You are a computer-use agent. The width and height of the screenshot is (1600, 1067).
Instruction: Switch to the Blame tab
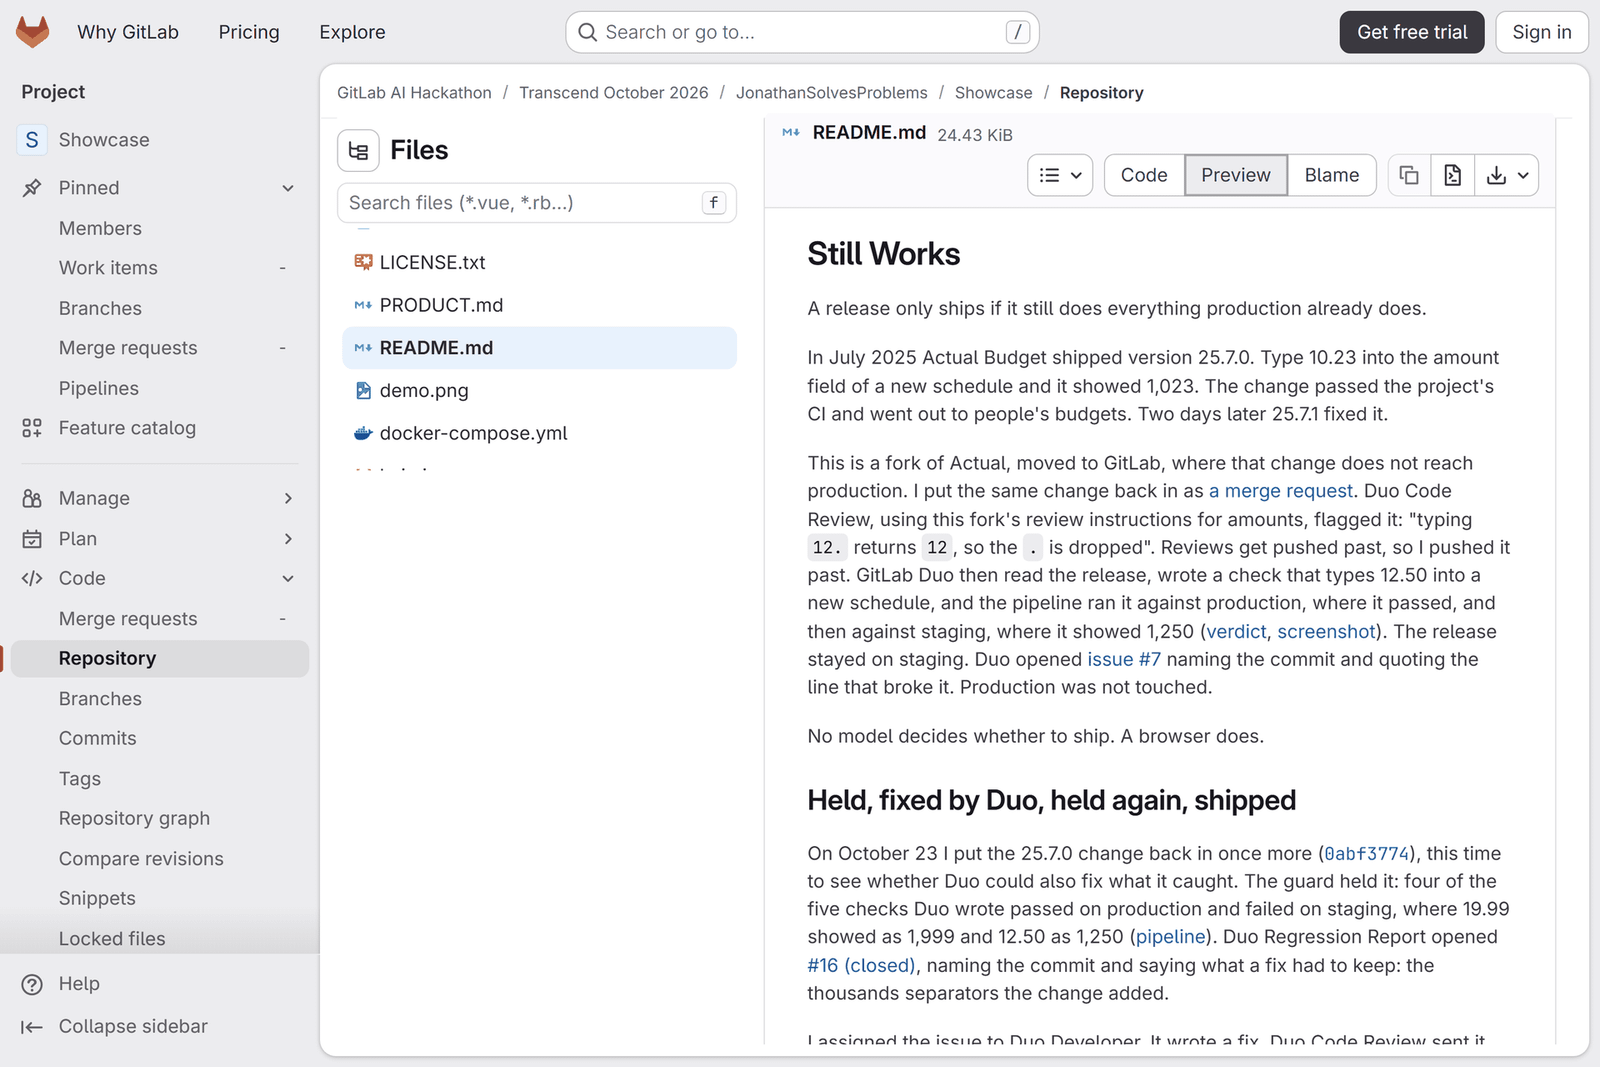tap(1332, 175)
